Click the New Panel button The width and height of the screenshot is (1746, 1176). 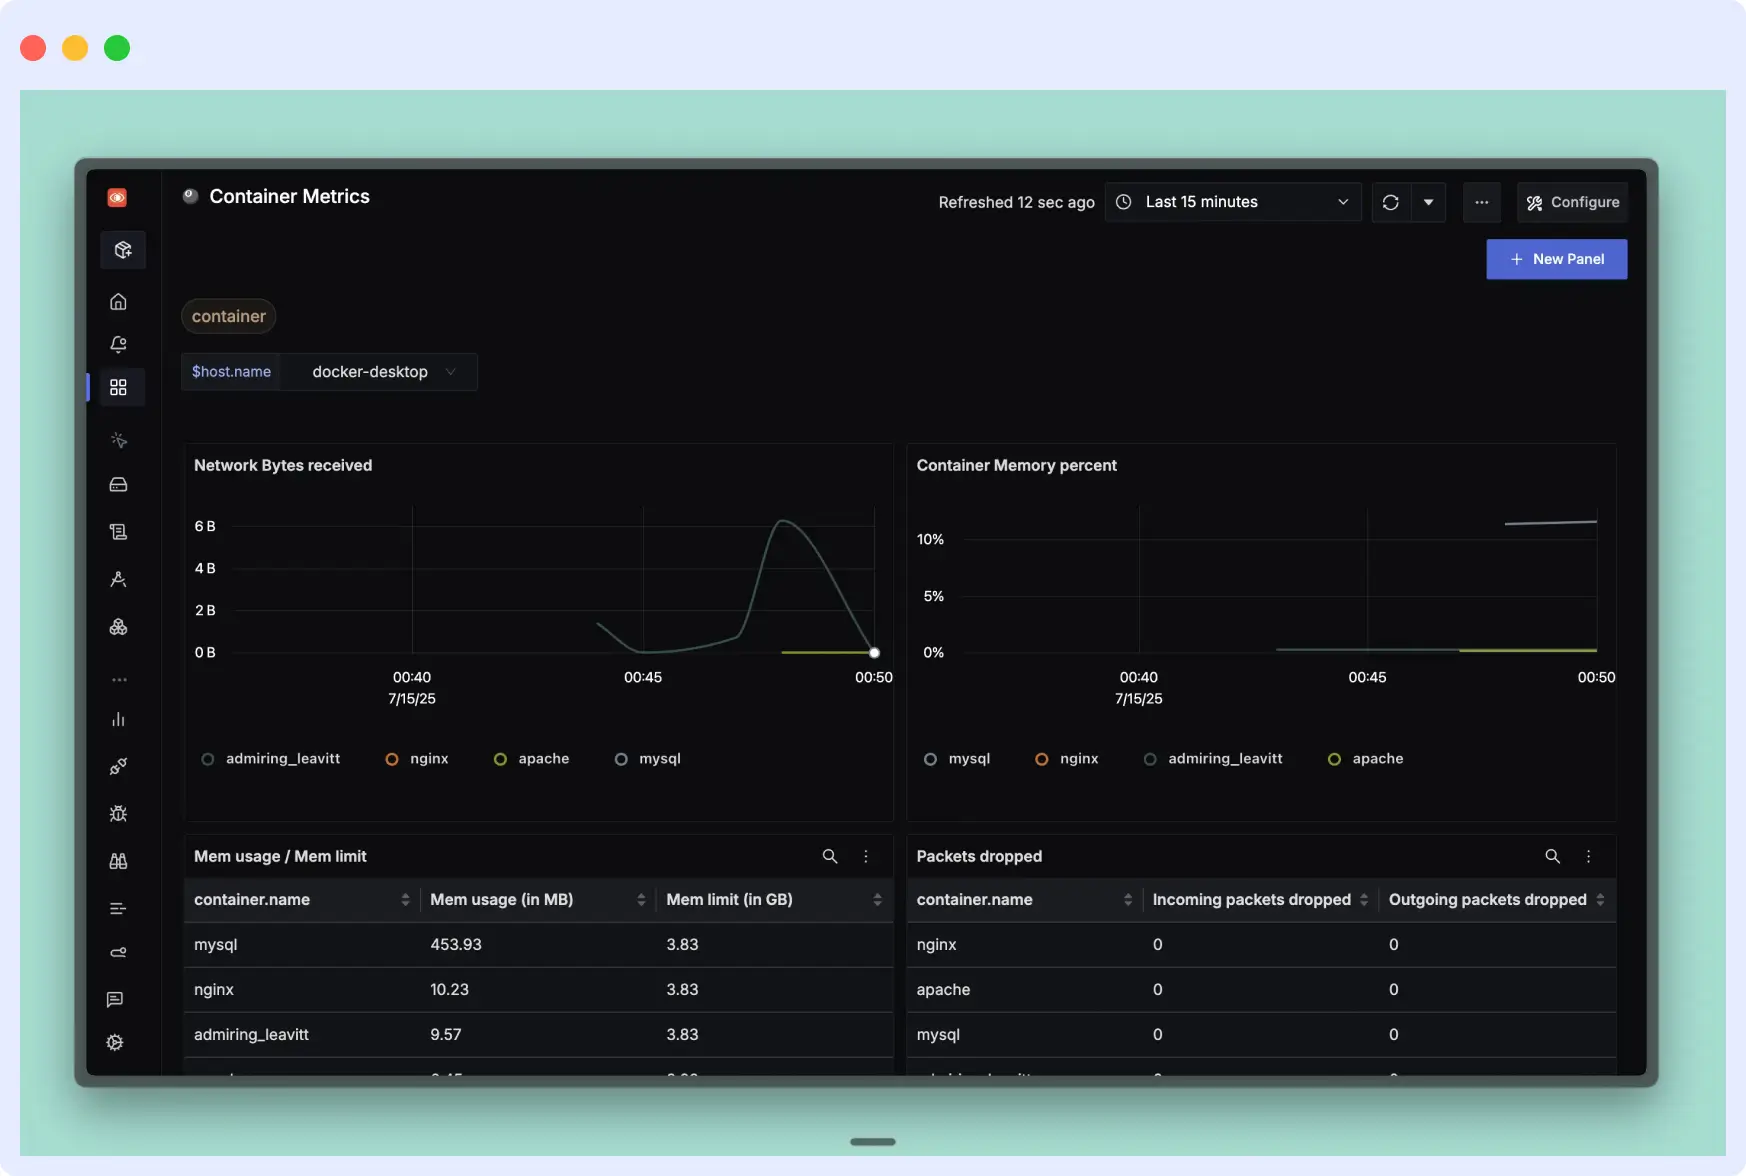tap(1556, 259)
